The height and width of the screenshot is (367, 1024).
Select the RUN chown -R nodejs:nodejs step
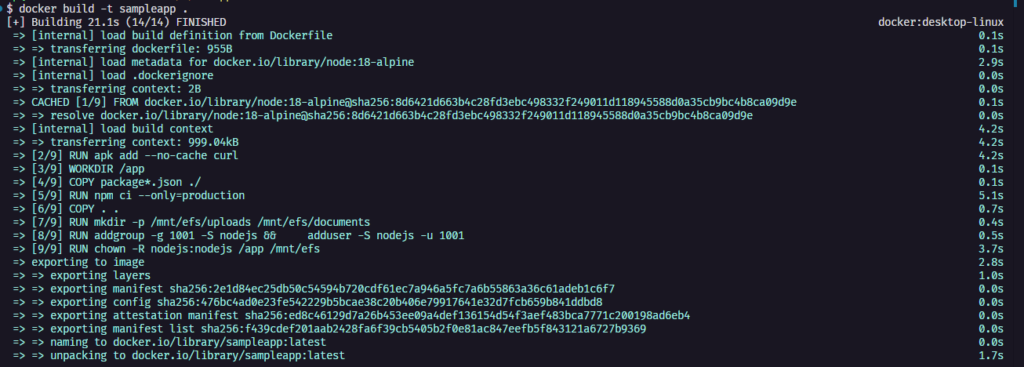166,249
